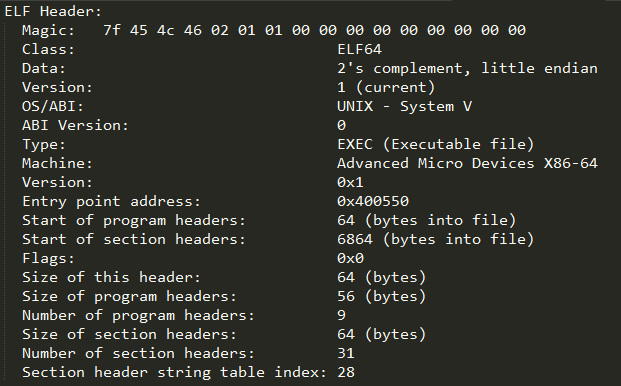
Task: Select the '56 (bytes)' program headers size
Action: 381,297
